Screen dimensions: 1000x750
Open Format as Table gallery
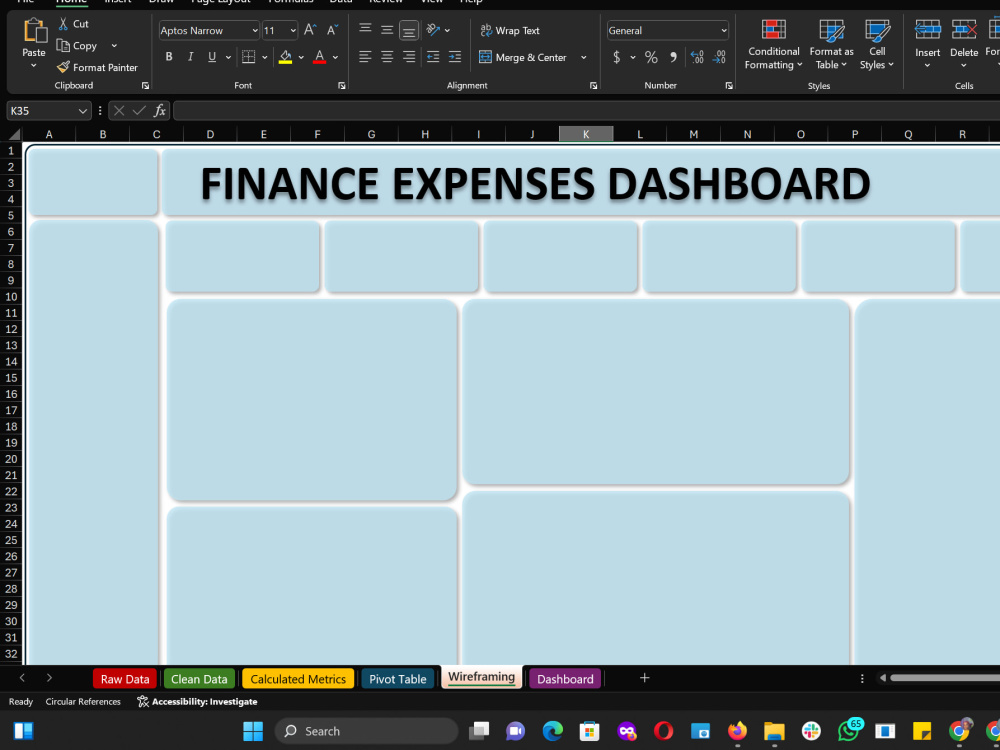[x=832, y=44]
